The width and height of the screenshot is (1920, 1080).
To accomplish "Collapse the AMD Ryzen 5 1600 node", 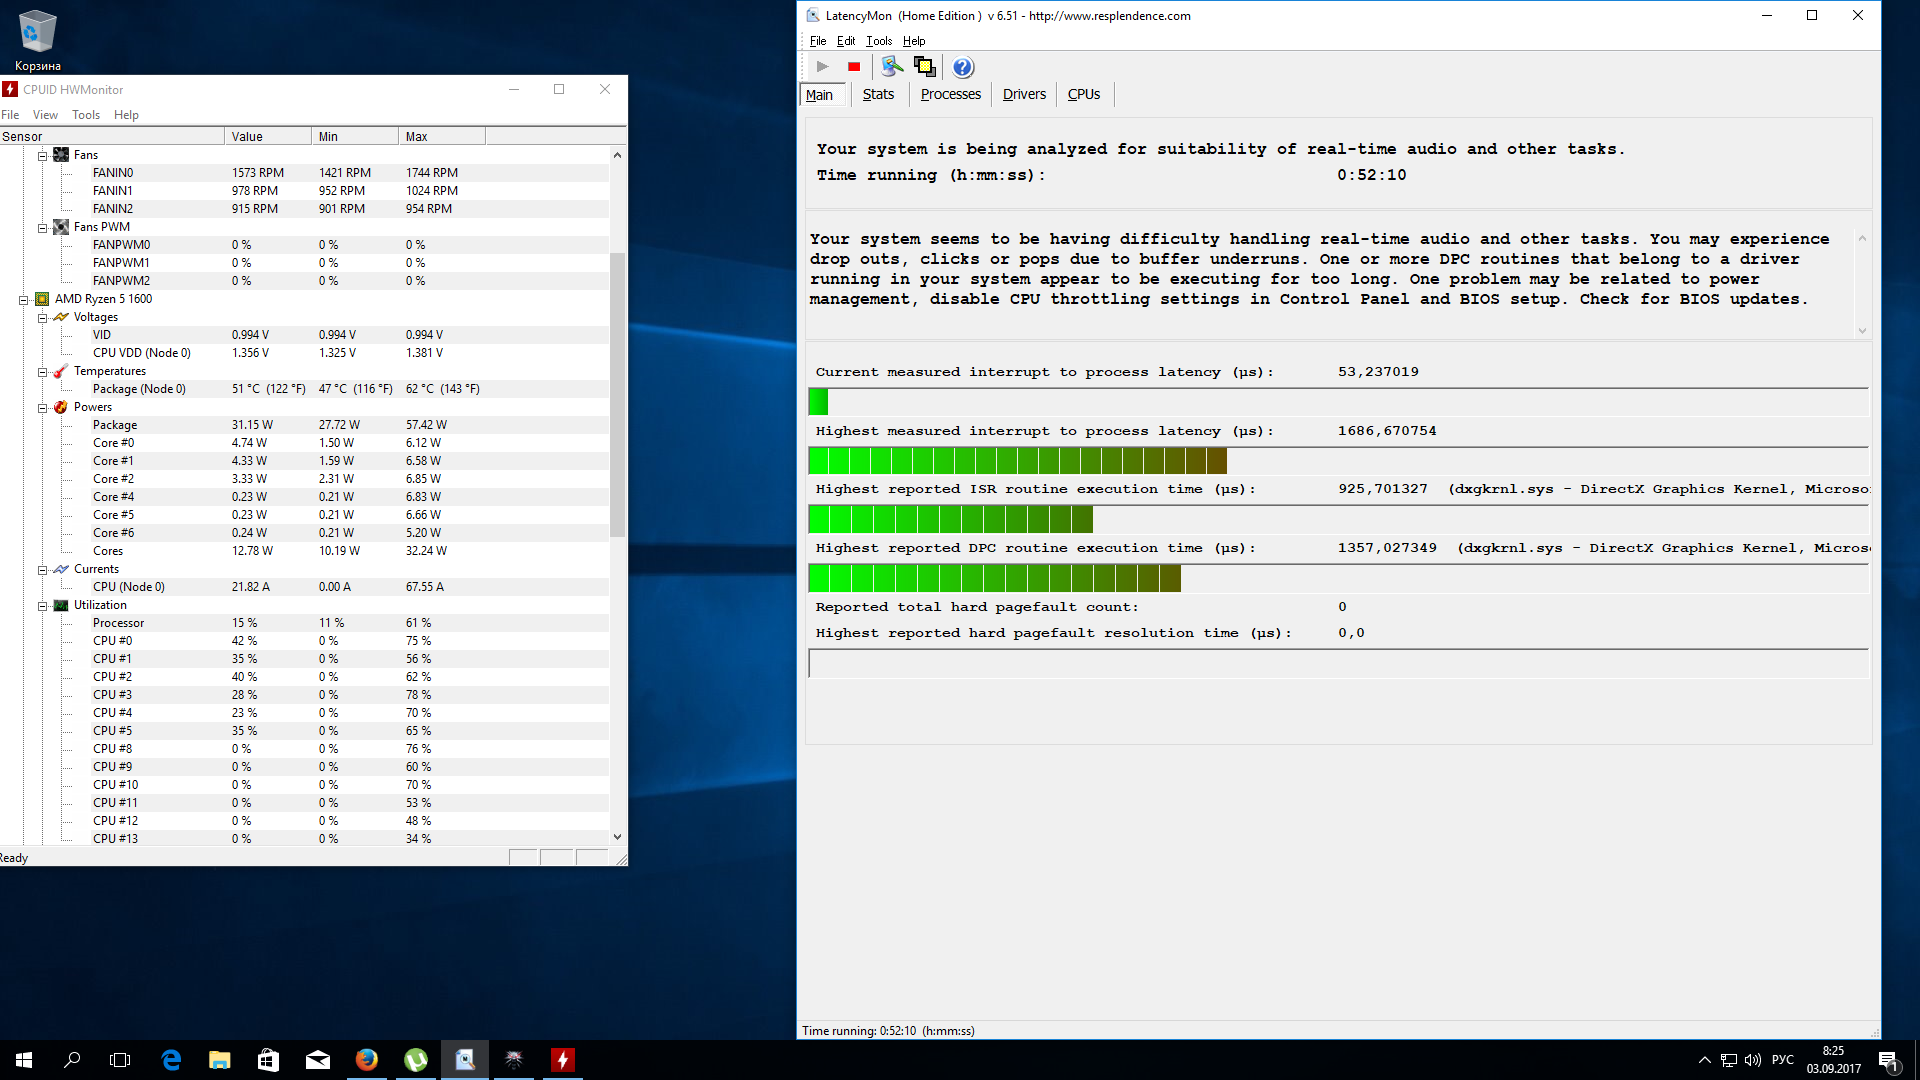I will [x=24, y=299].
